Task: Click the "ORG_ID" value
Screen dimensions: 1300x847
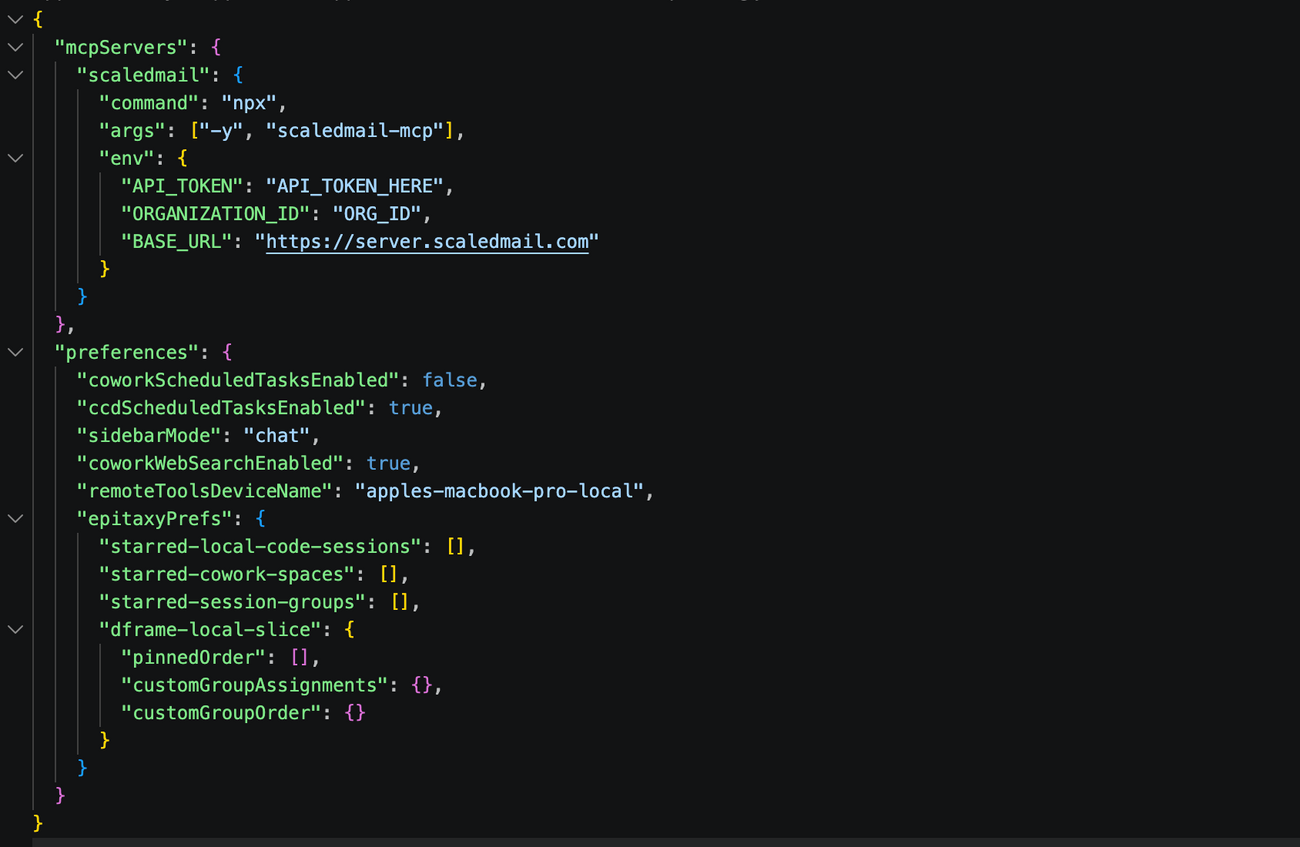Action: (x=377, y=214)
